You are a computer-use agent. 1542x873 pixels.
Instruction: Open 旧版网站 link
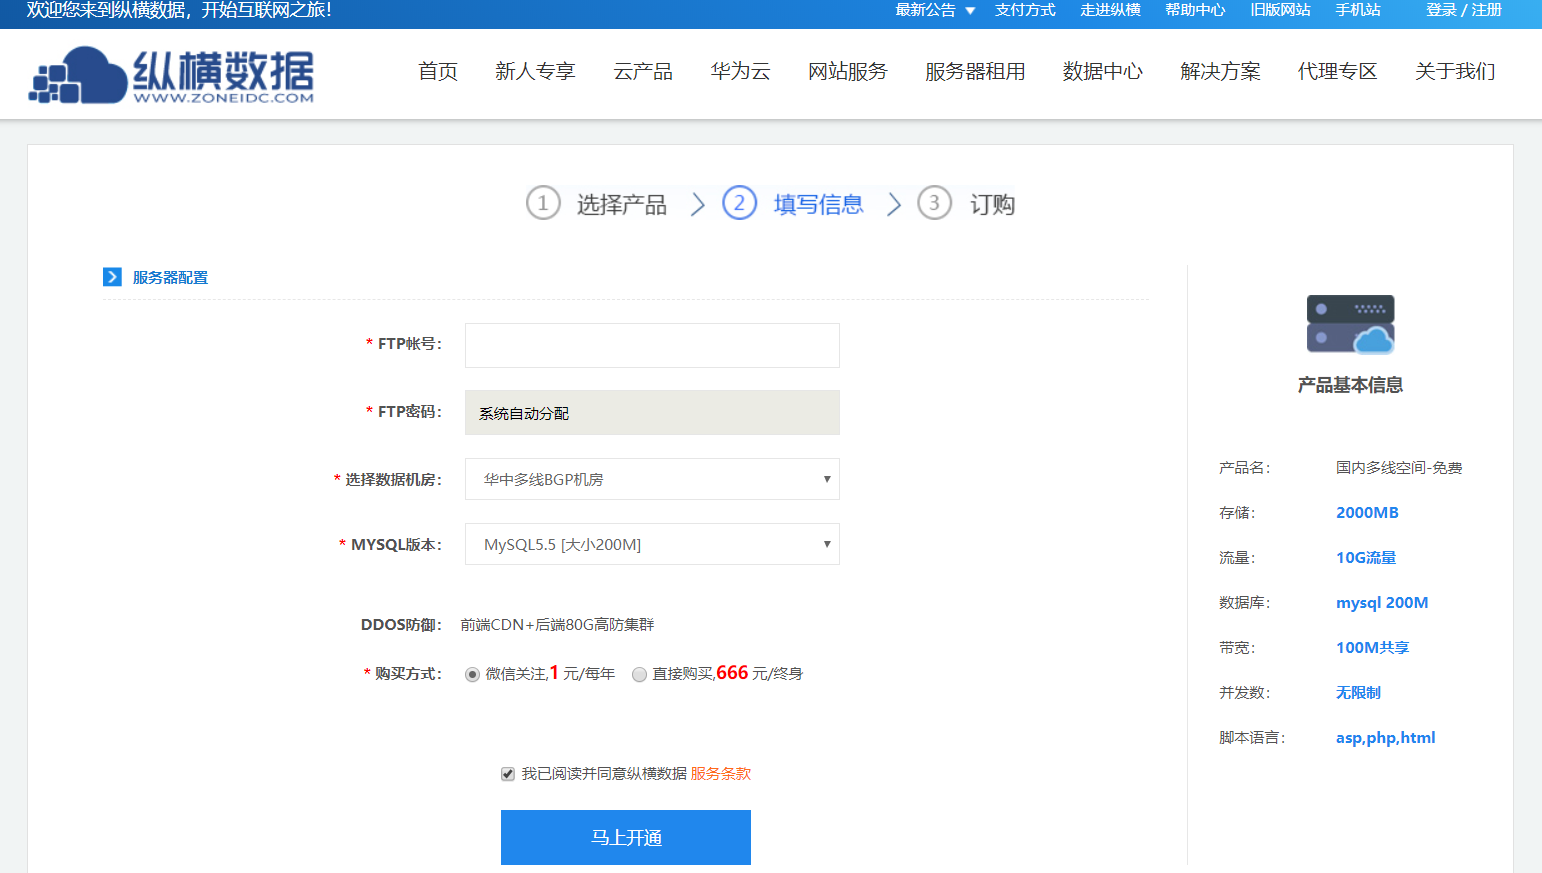coord(1280,10)
